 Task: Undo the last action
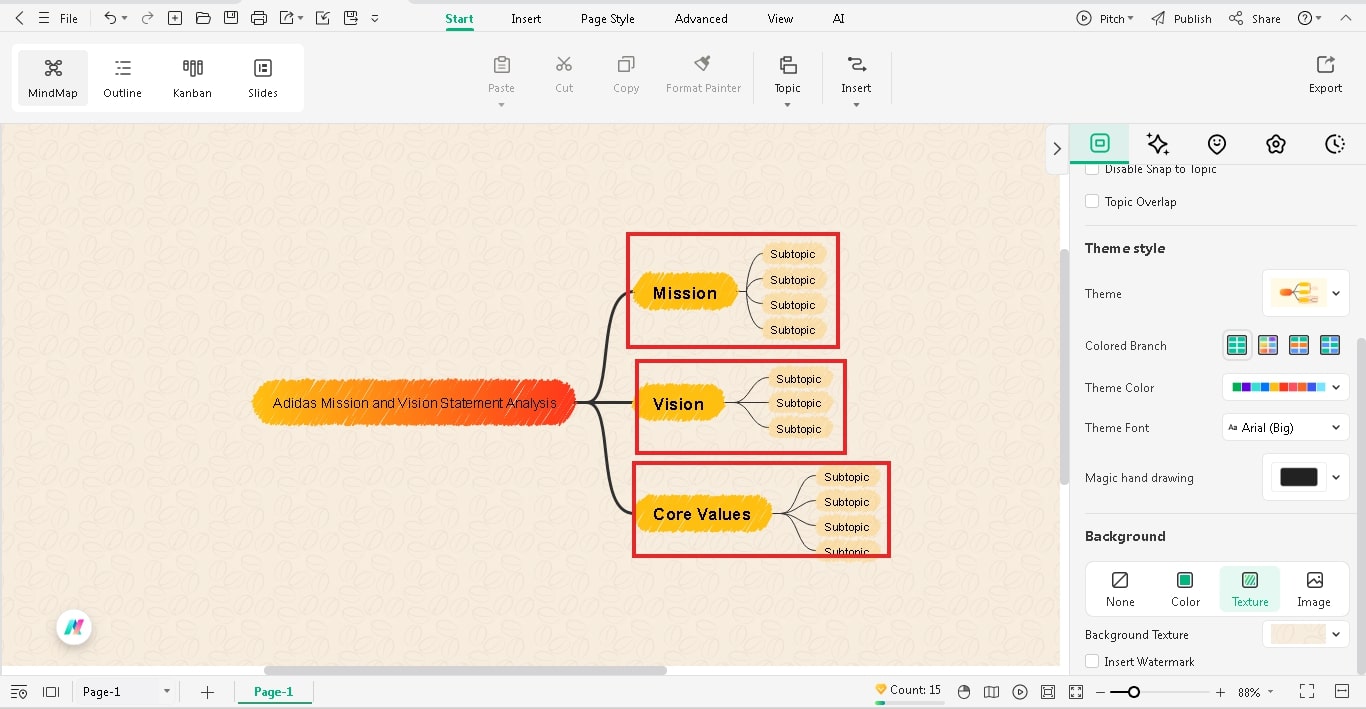[x=110, y=18]
